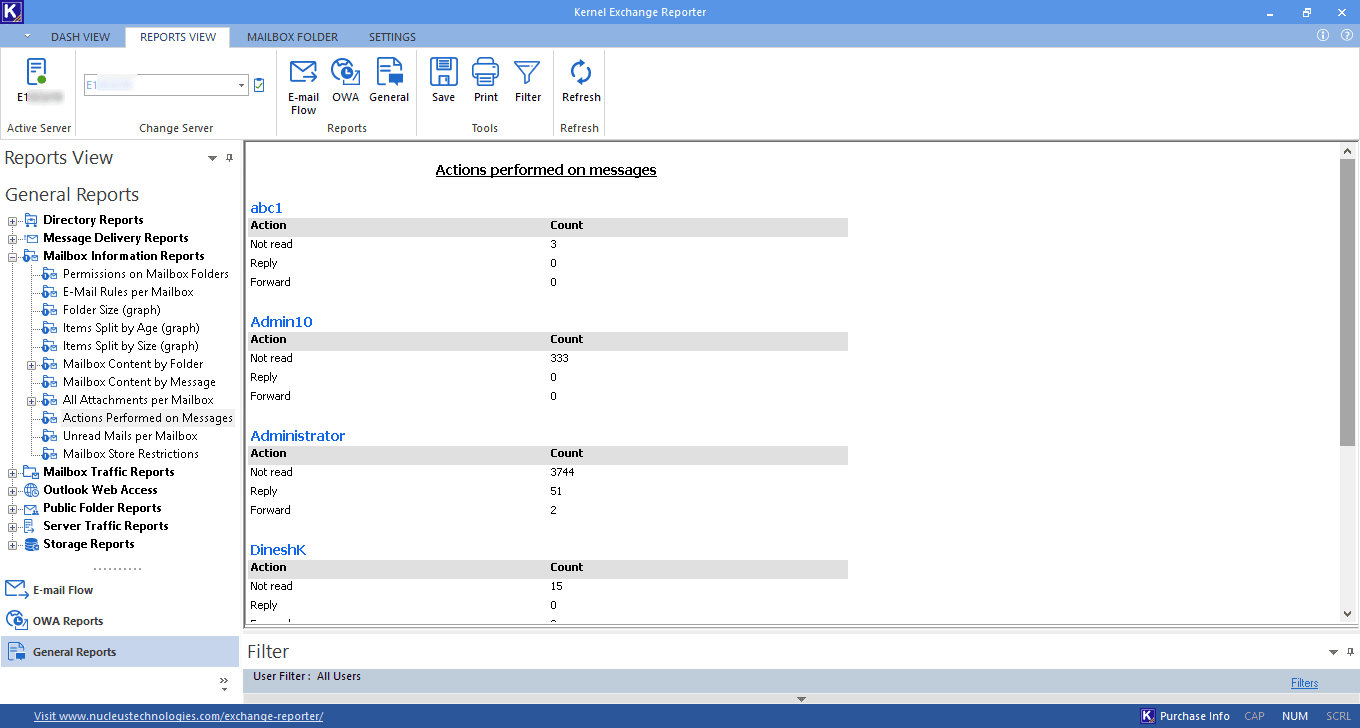The width and height of the screenshot is (1360, 728).
Task: Click the Administrator mailbox heading
Action: coord(298,436)
